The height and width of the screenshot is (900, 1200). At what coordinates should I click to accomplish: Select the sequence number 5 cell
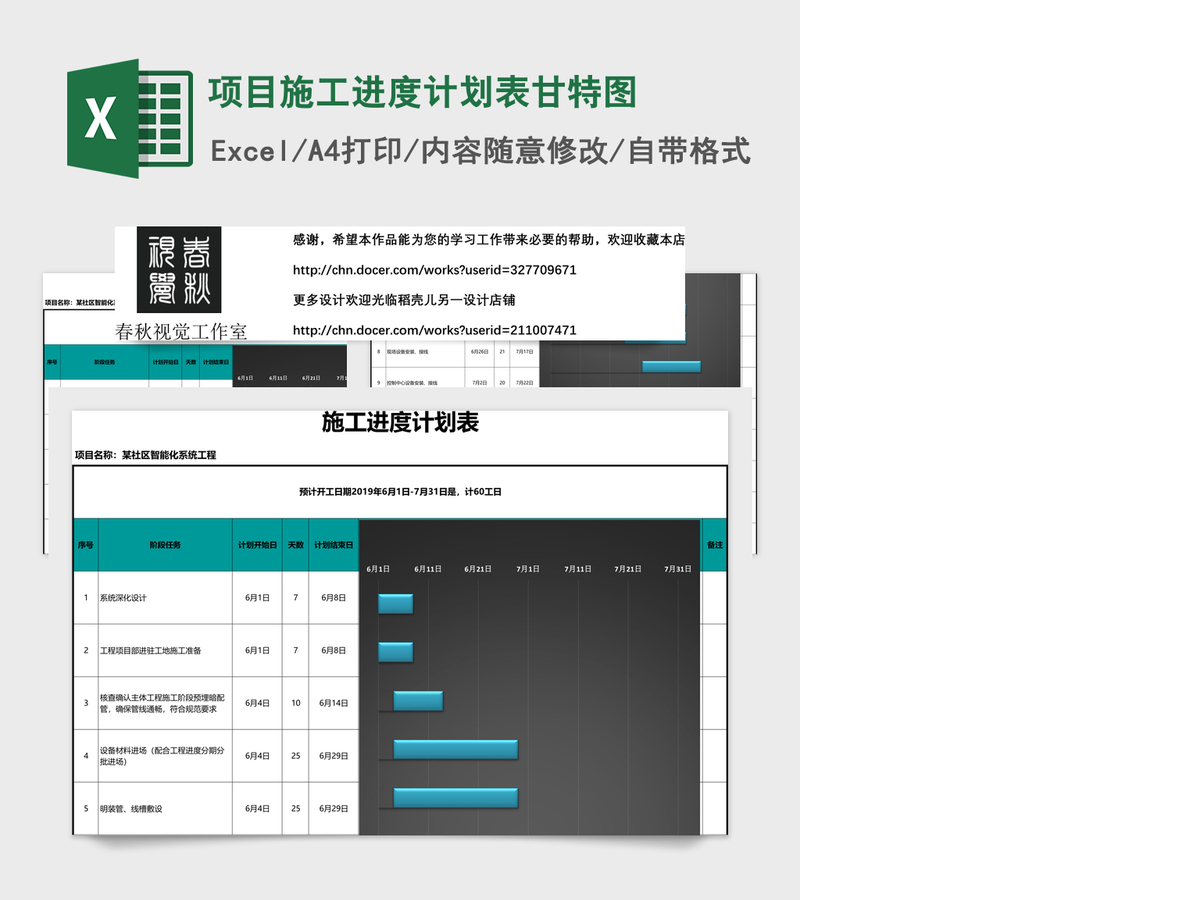[85, 809]
